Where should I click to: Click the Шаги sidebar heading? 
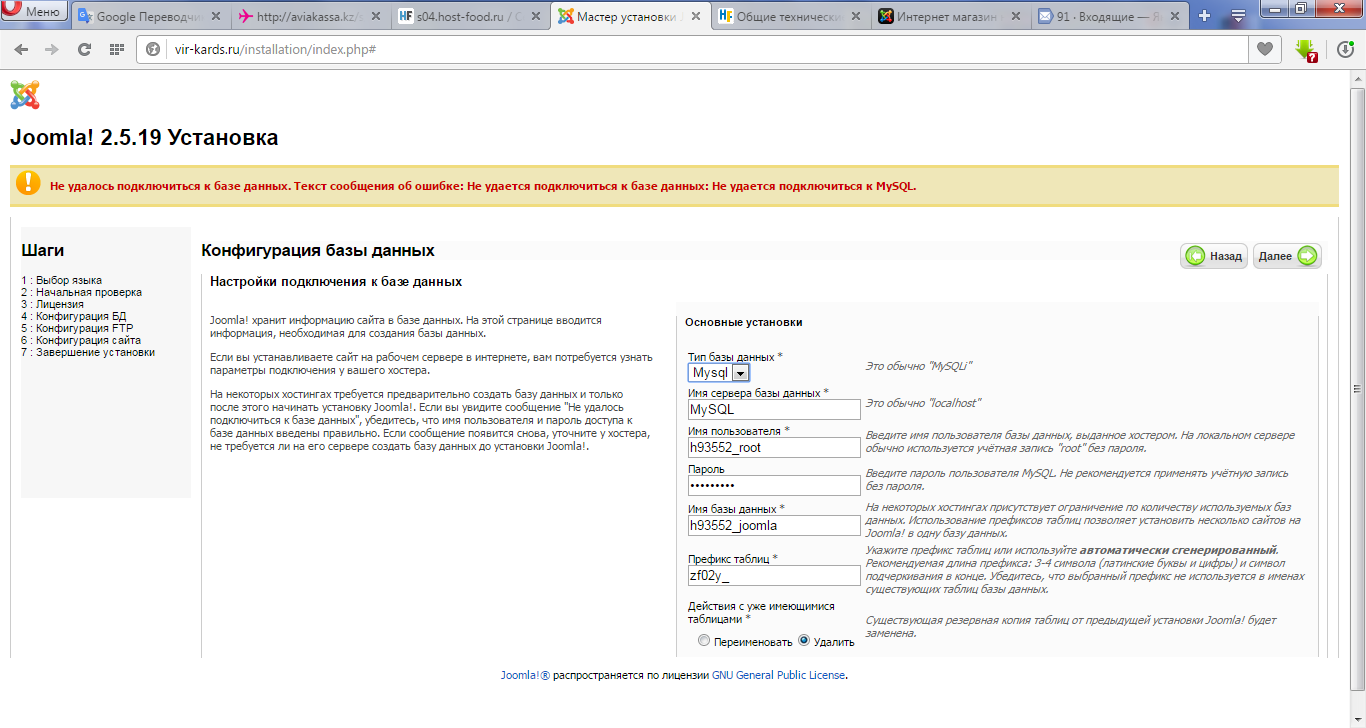[x=43, y=250]
